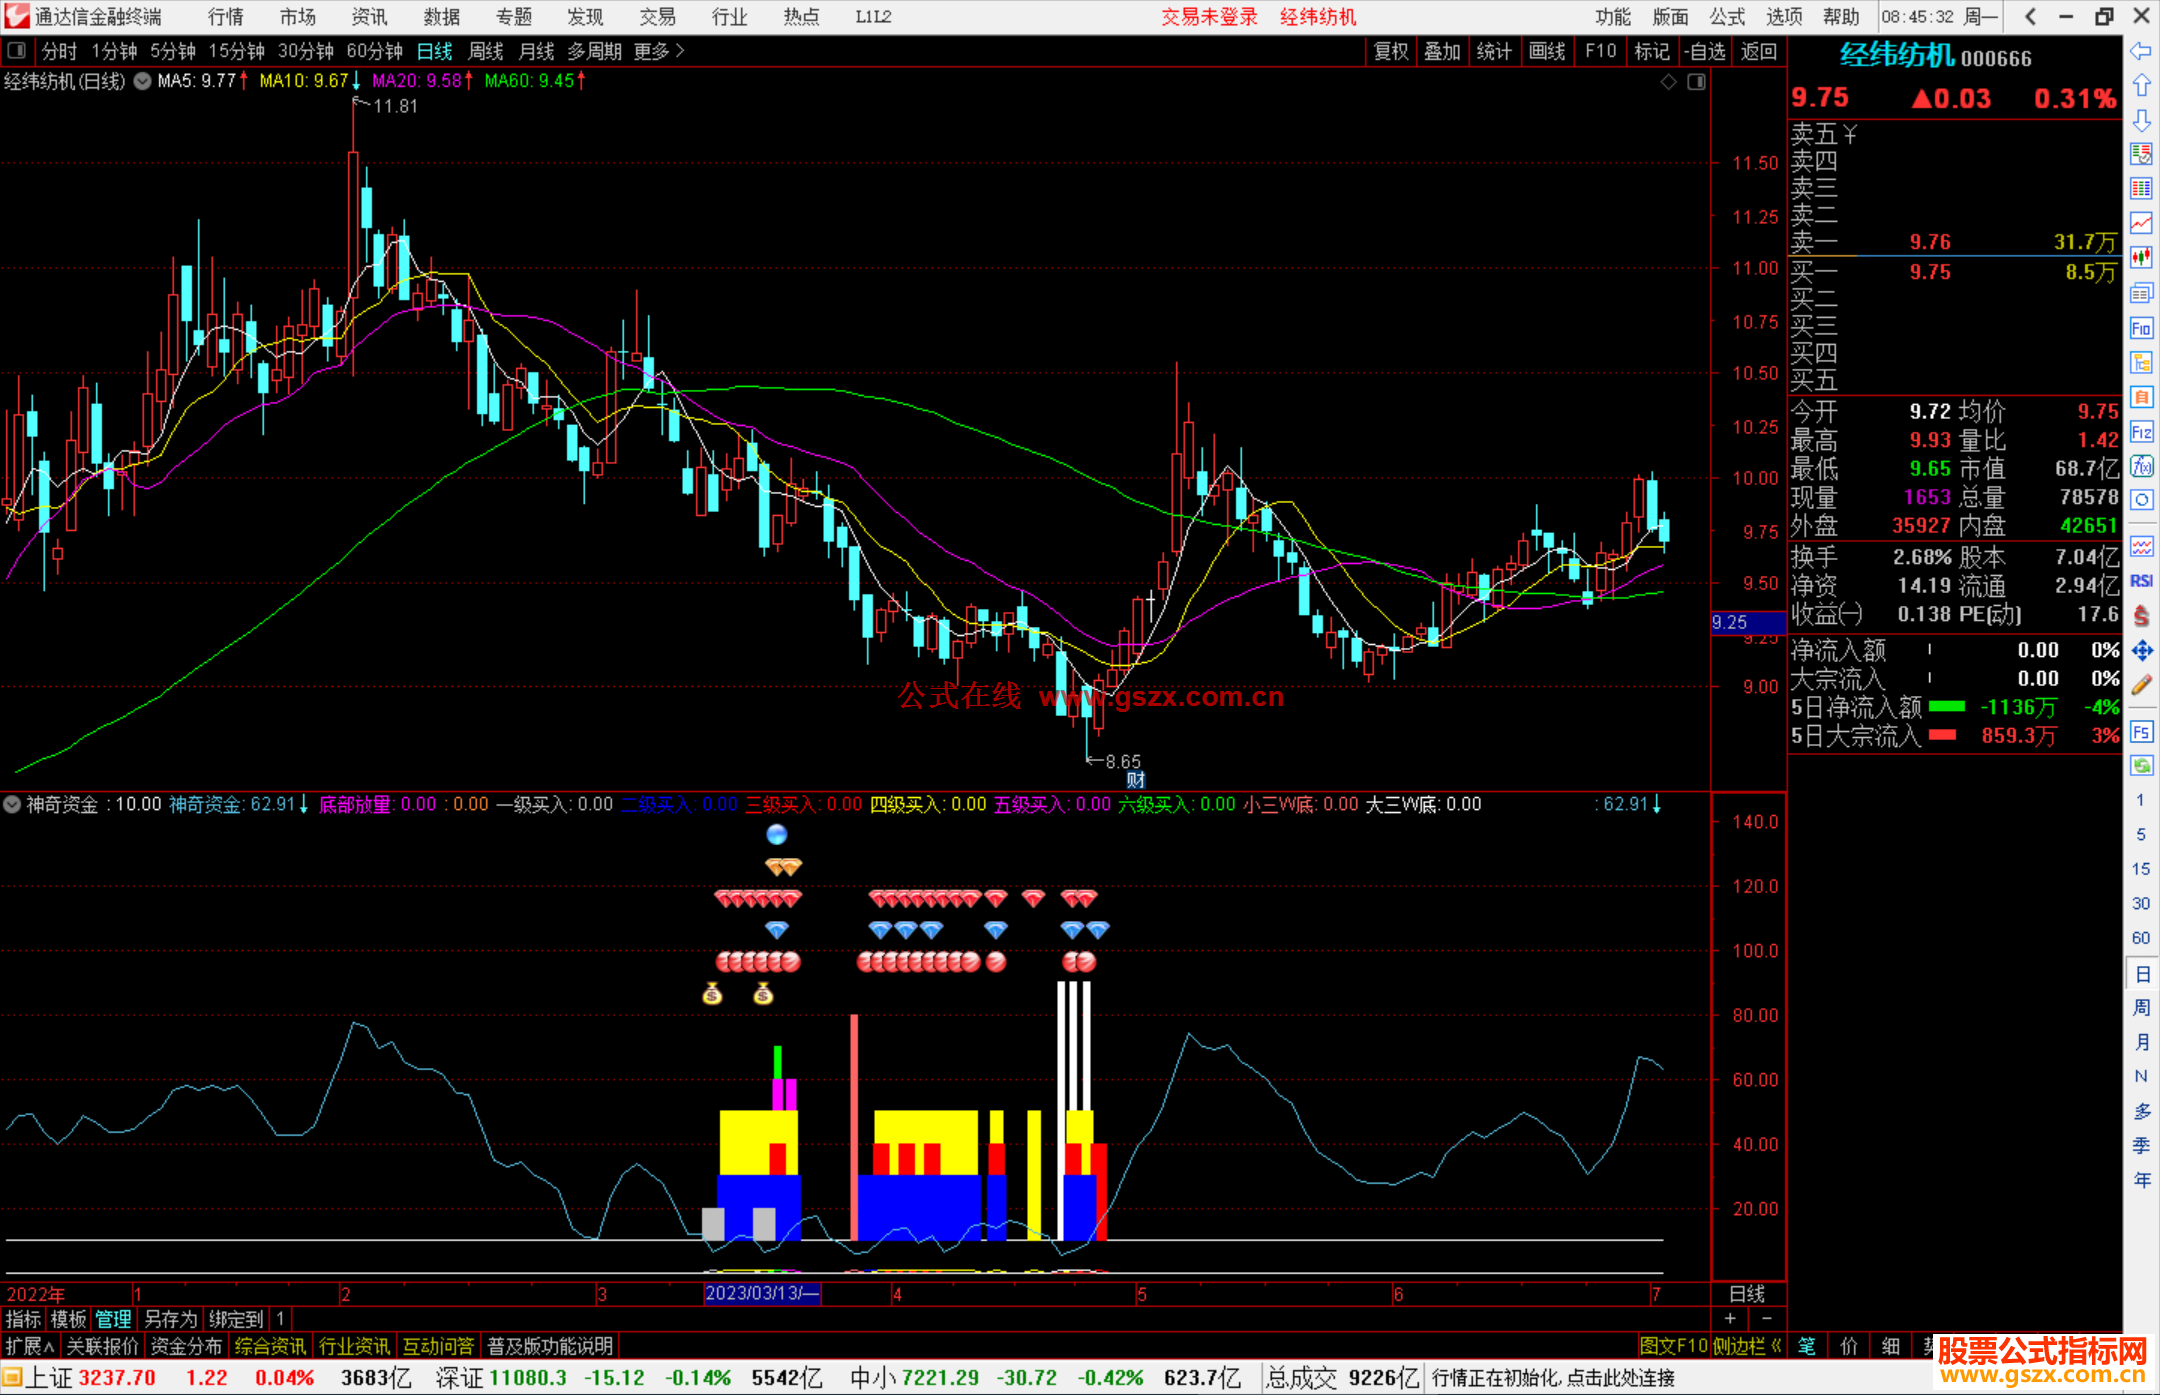The width and height of the screenshot is (2160, 1395).
Task: Switch to 周线 period tab
Action: click(486, 51)
